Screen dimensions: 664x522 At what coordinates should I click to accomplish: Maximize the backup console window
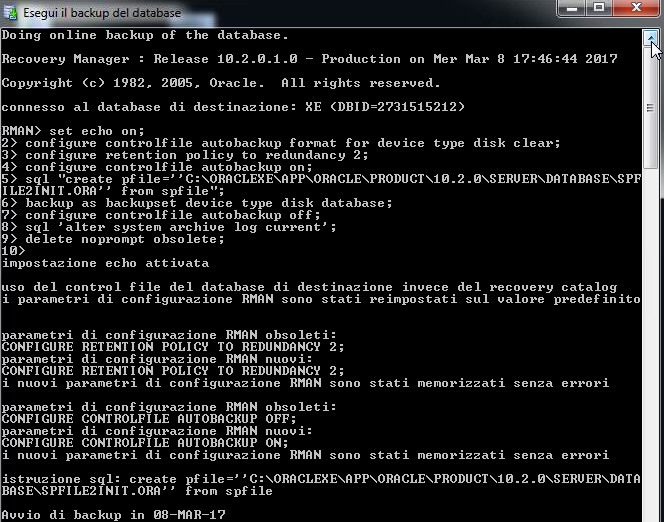coord(599,8)
